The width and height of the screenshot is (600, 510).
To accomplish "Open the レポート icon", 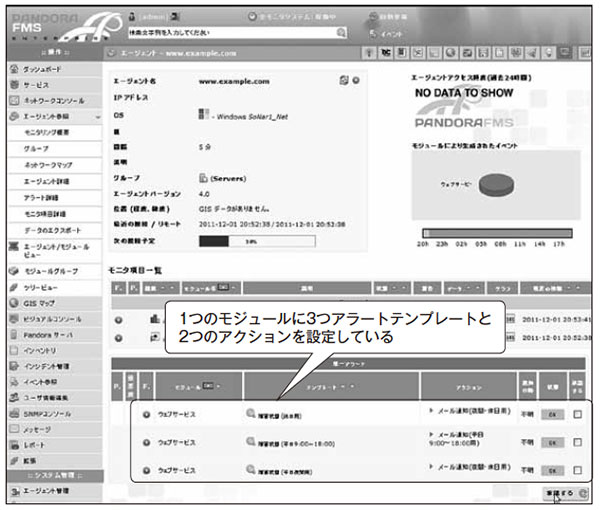I will coord(14,445).
